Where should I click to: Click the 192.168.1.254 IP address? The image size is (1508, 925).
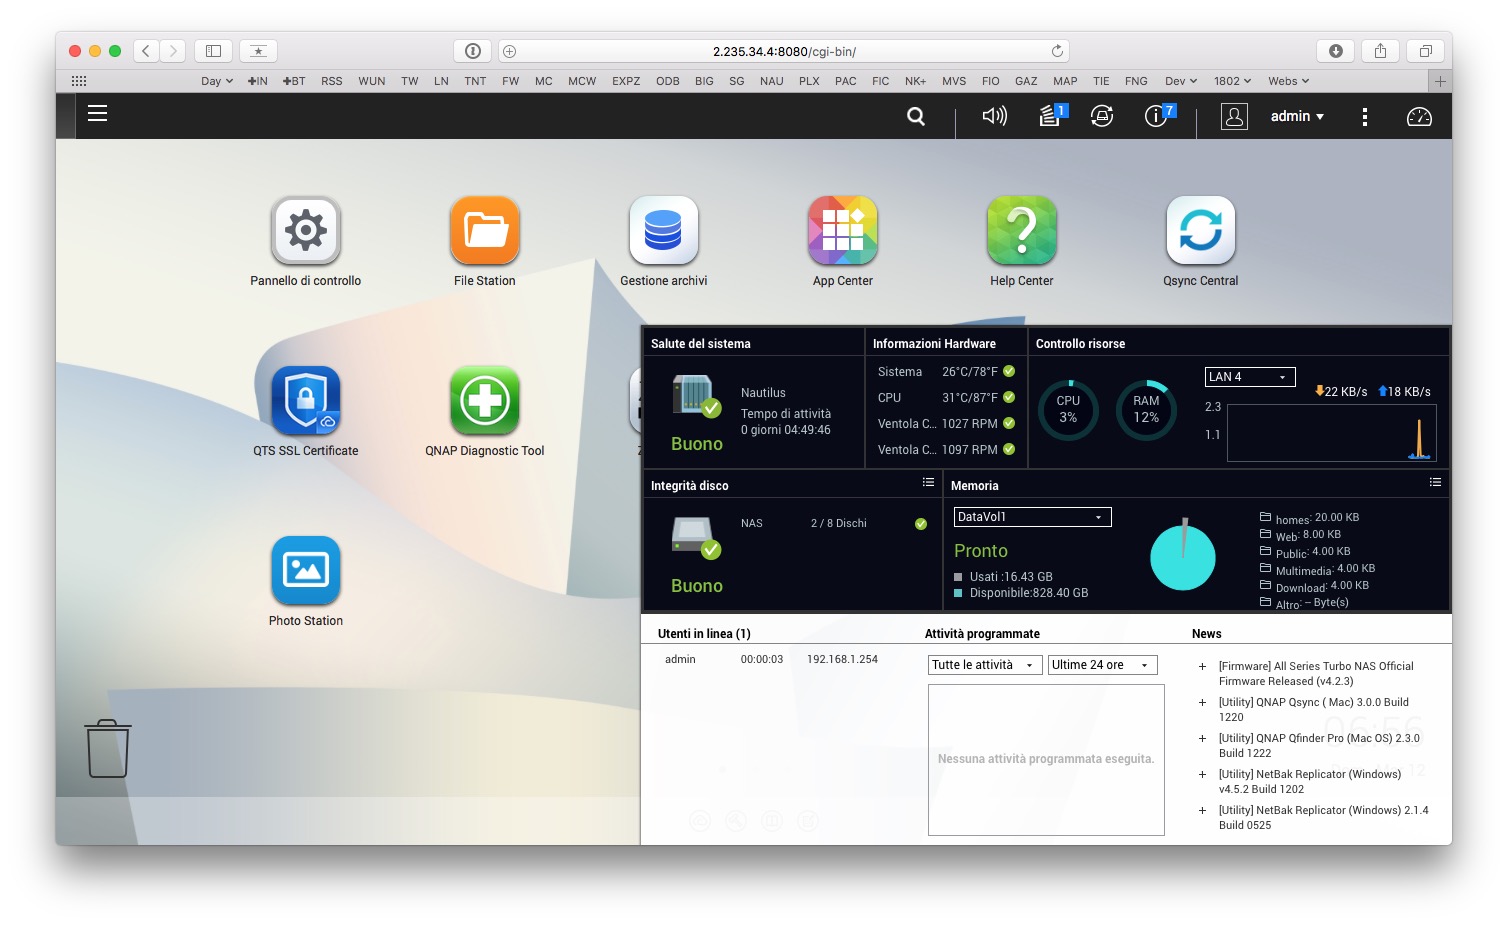[842, 659]
